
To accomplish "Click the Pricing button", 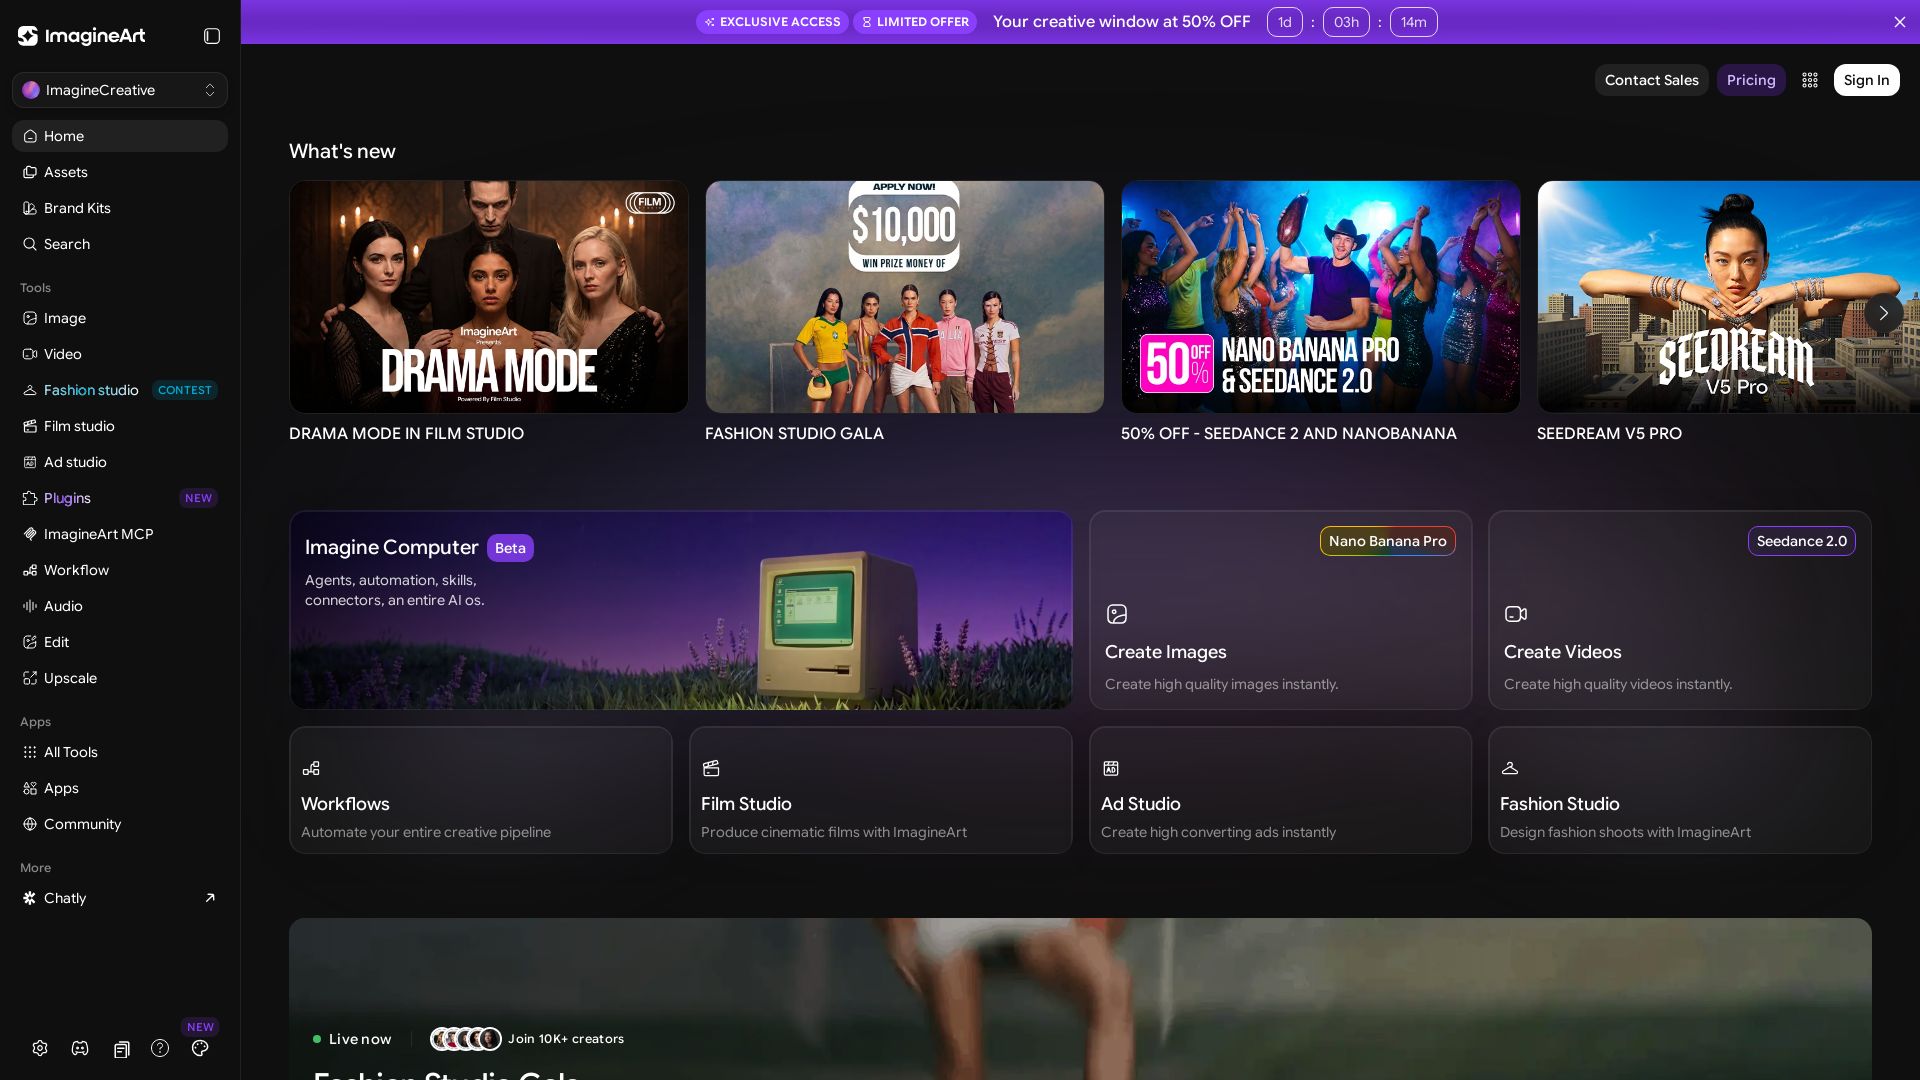I will pyautogui.click(x=1751, y=80).
